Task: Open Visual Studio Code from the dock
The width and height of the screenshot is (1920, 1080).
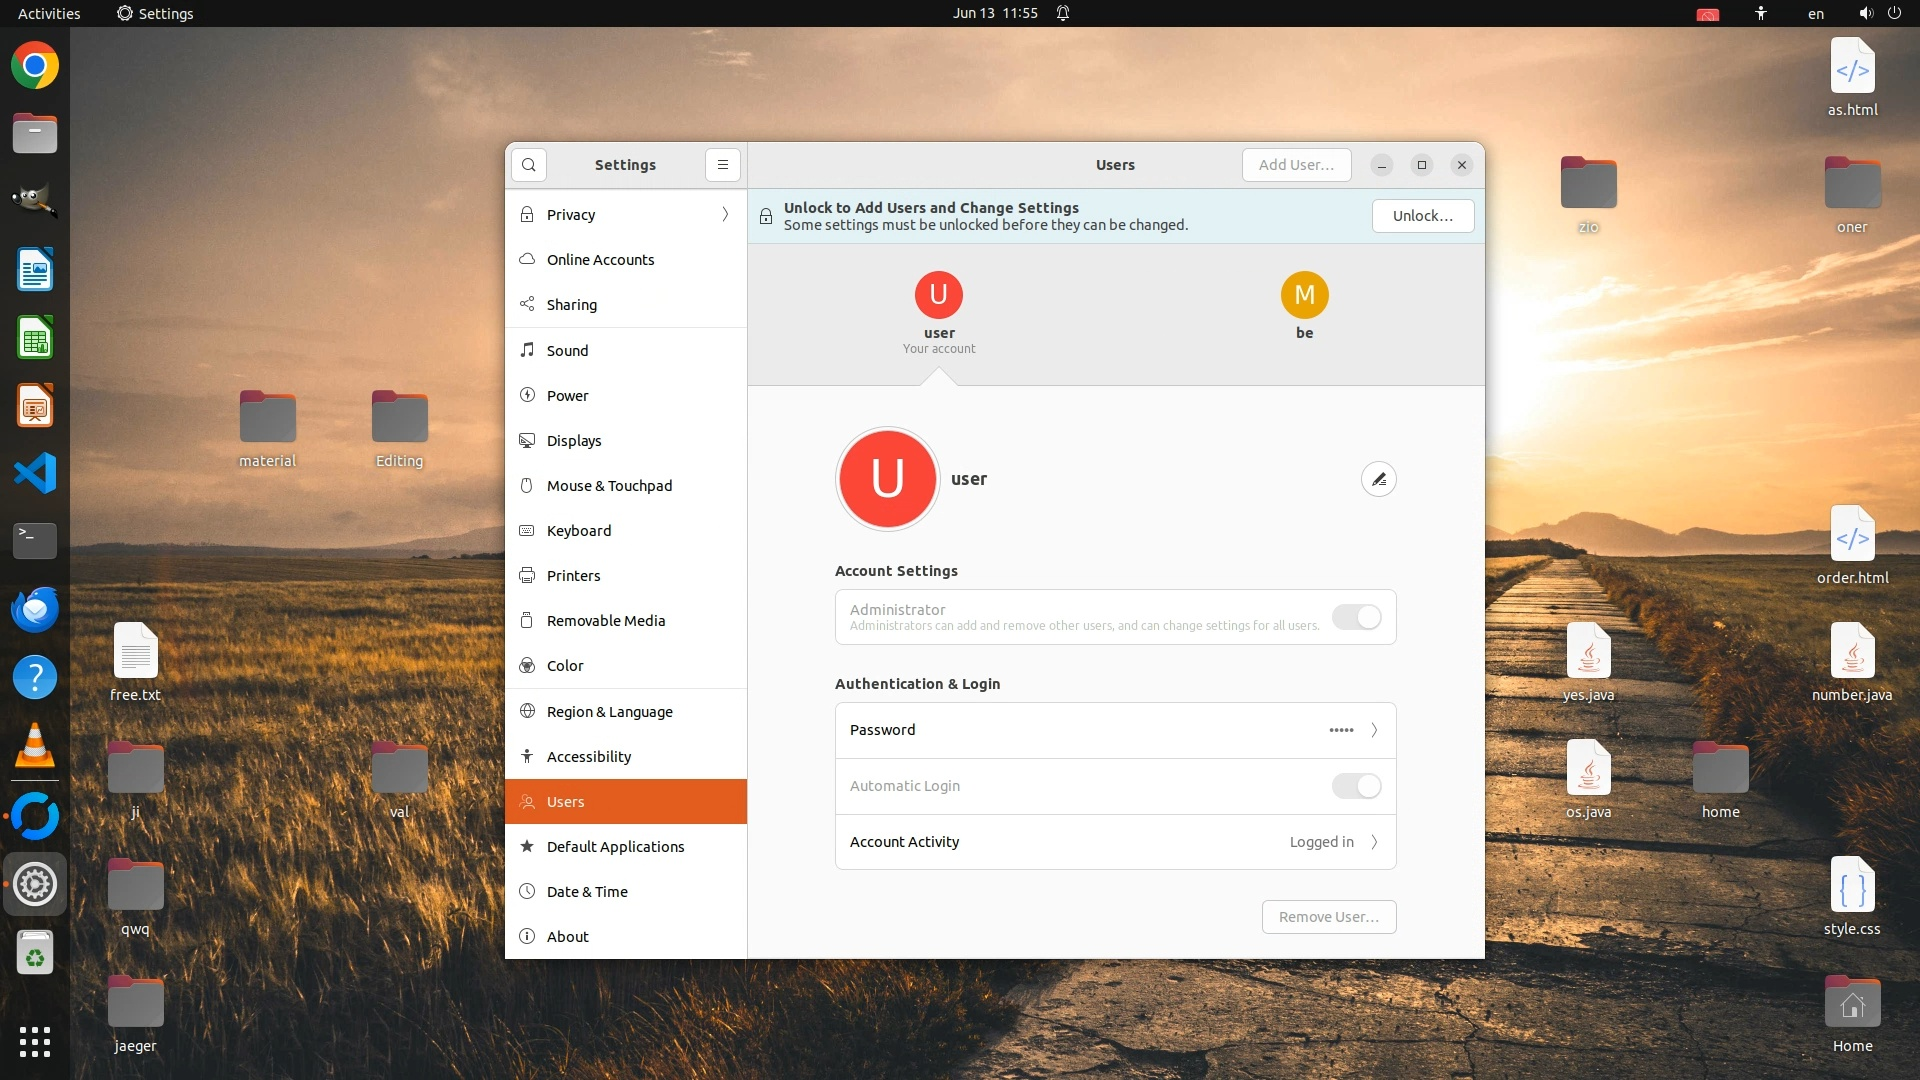Action: tap(35, 473)
